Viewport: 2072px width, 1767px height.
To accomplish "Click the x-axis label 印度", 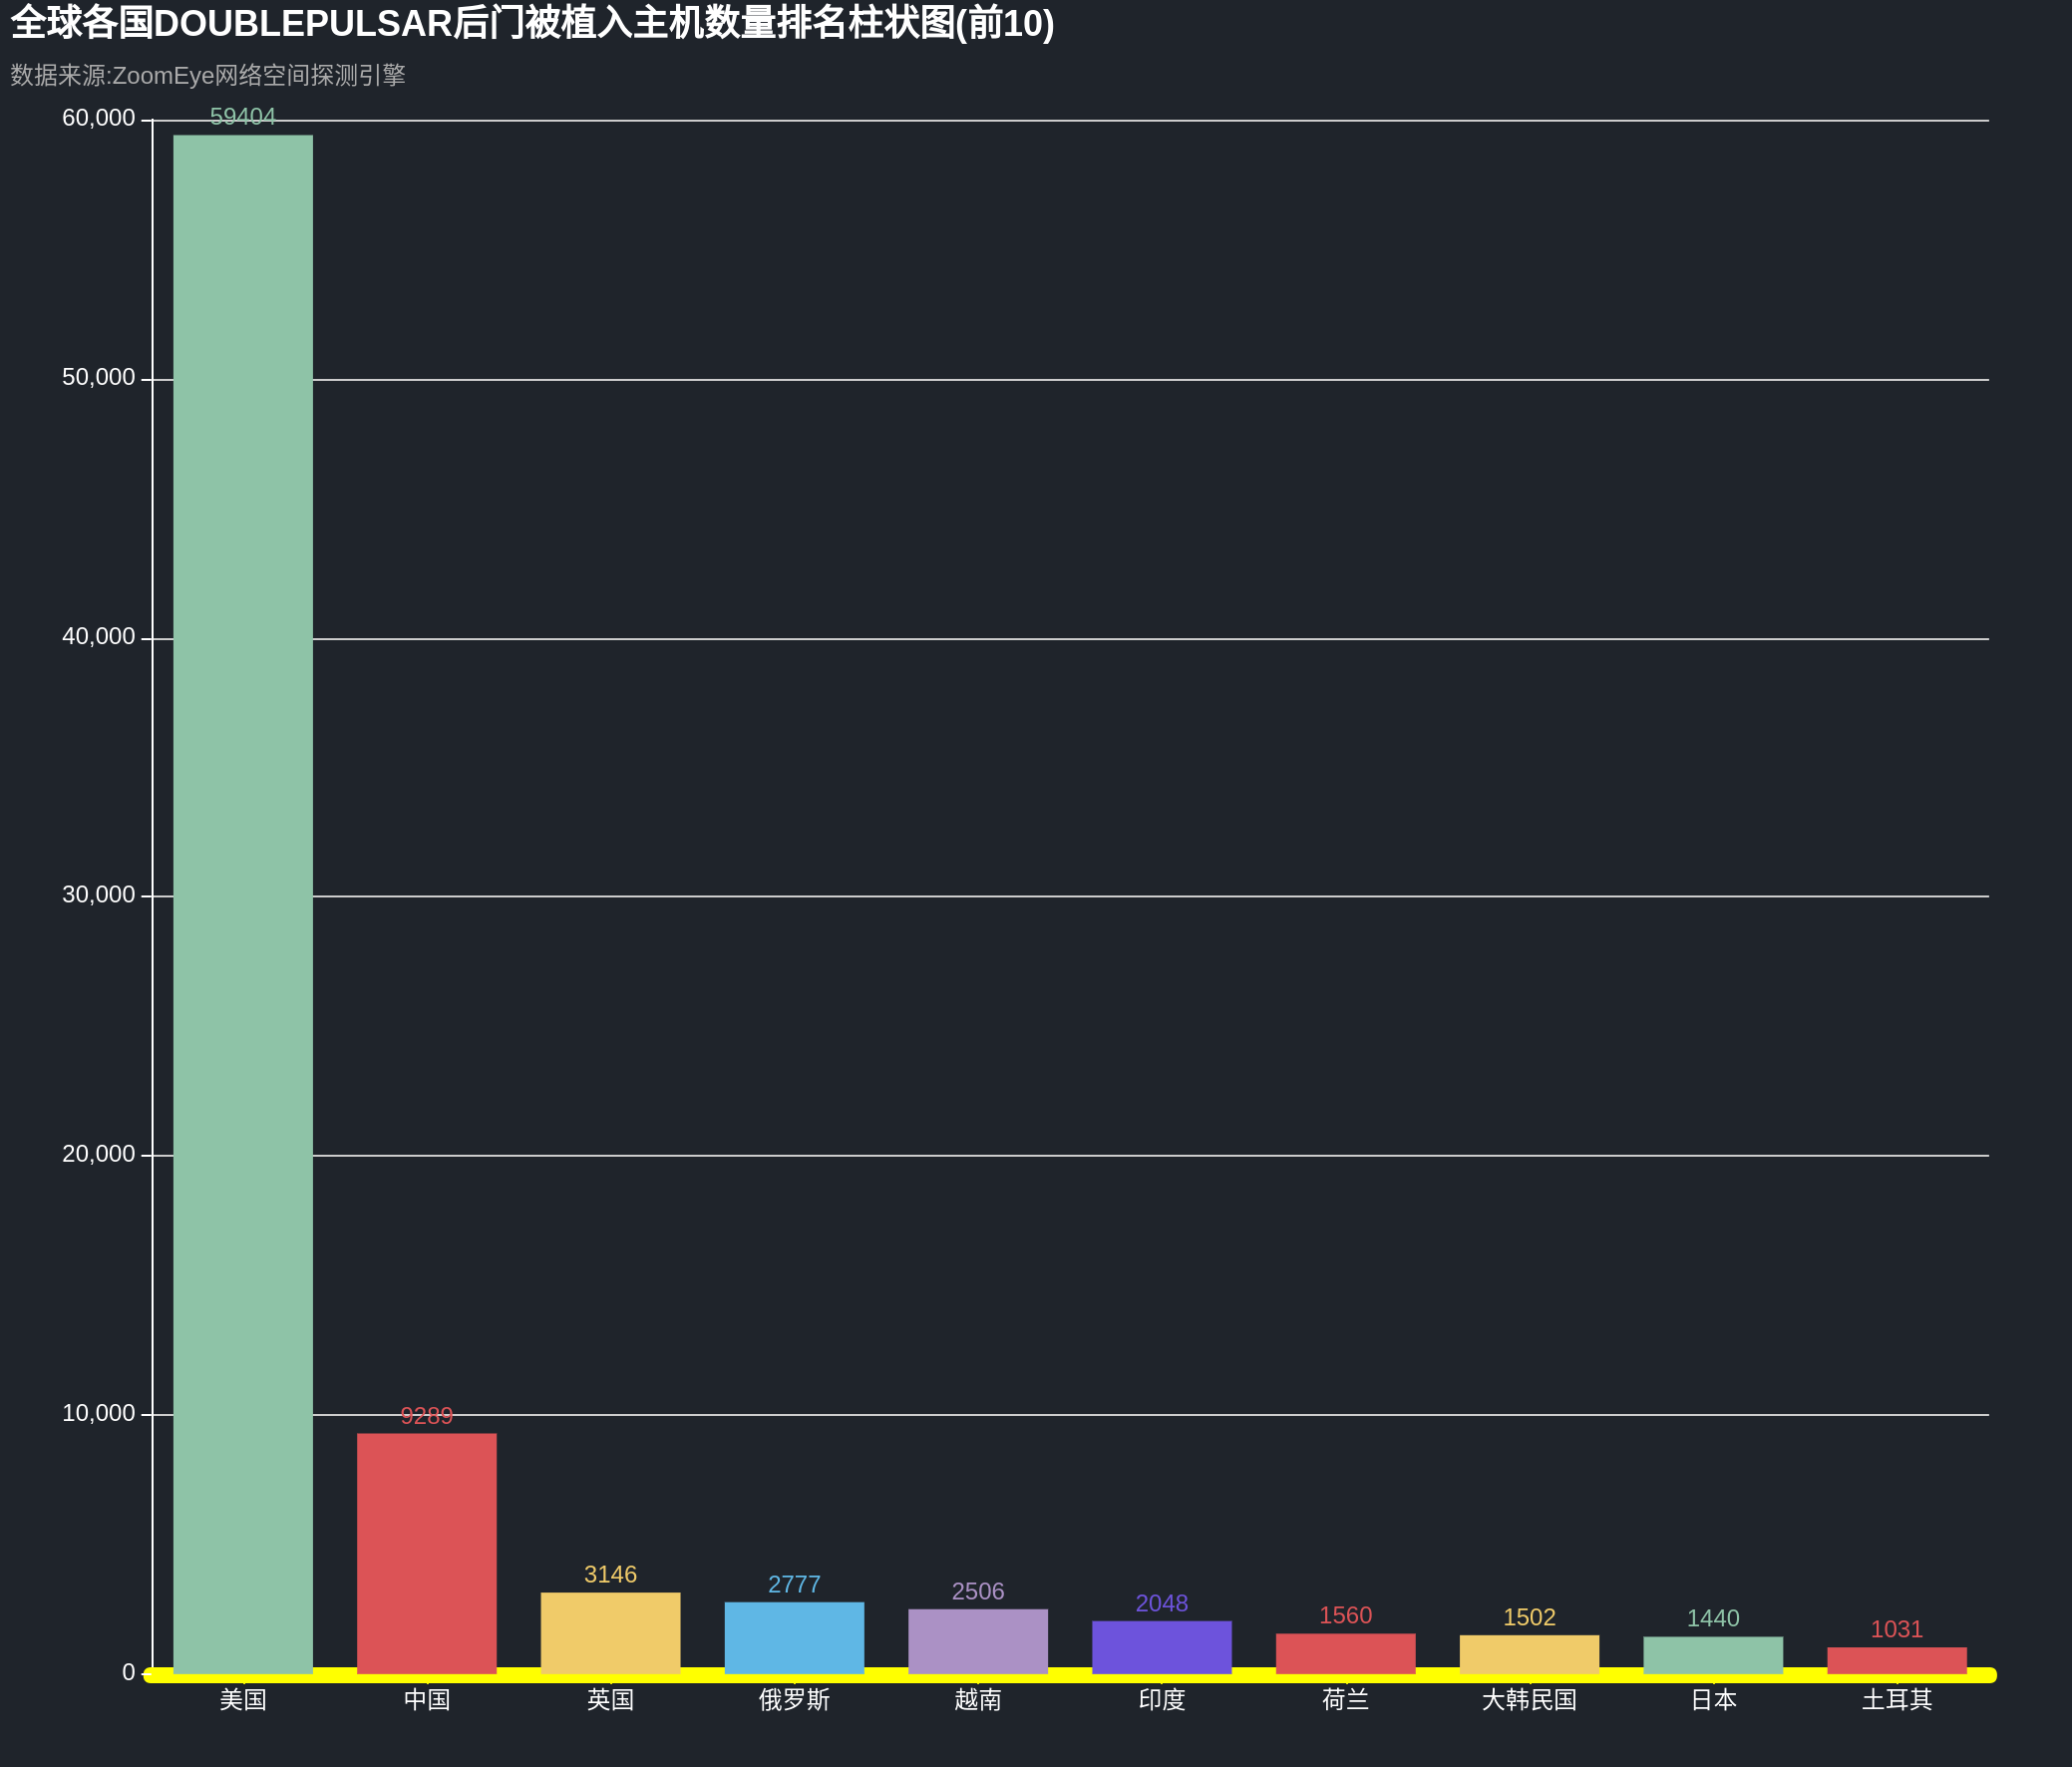I will [1162, 1699].
